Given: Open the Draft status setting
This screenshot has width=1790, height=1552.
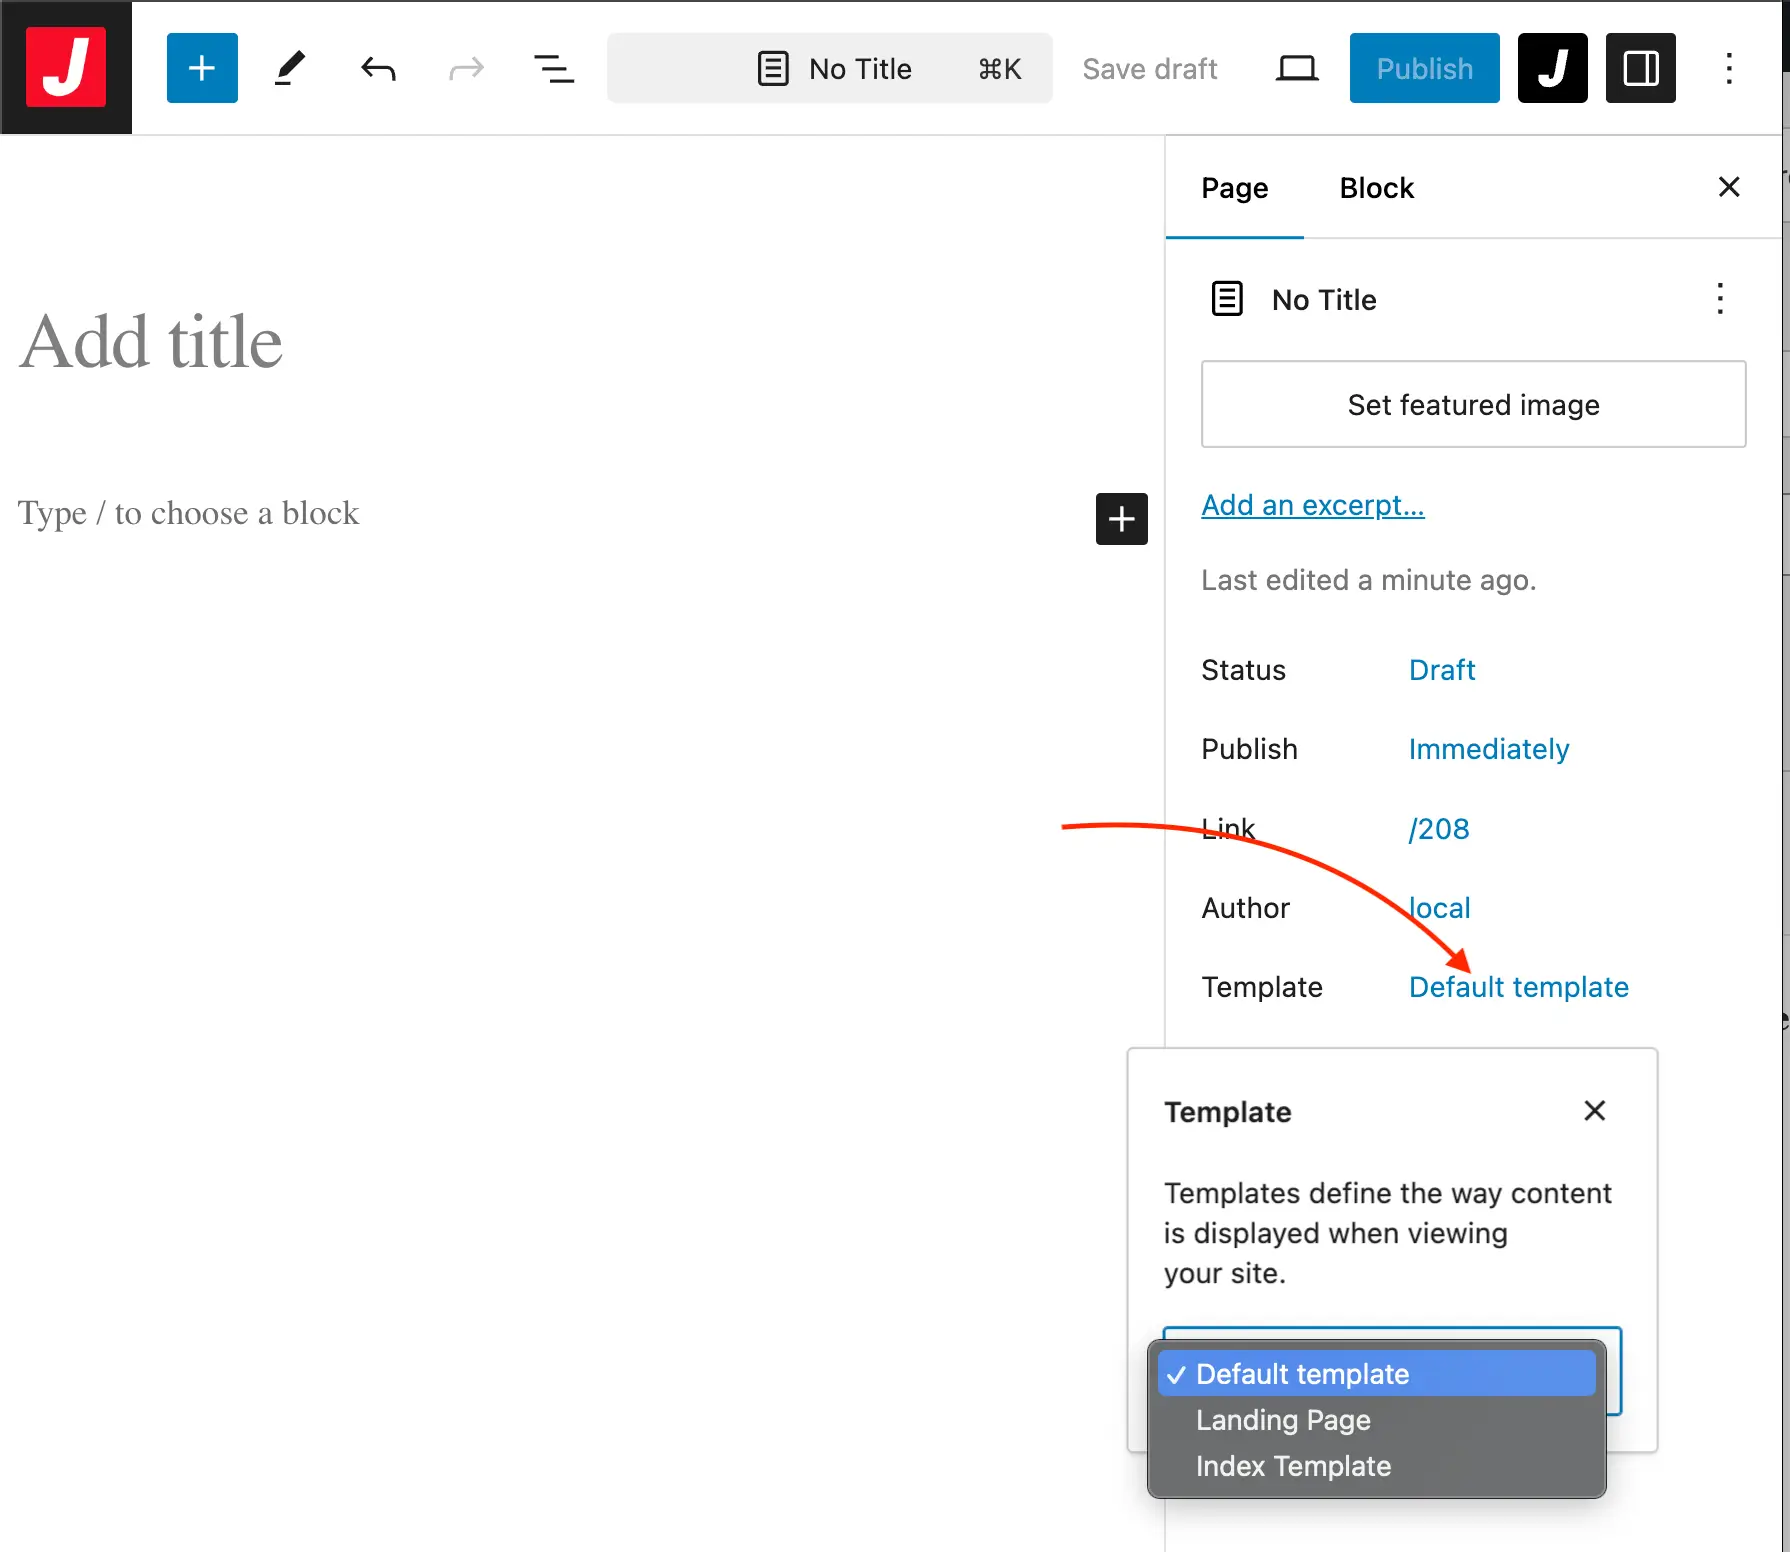Looking at the screenshot, I should tap(1441, 670).
